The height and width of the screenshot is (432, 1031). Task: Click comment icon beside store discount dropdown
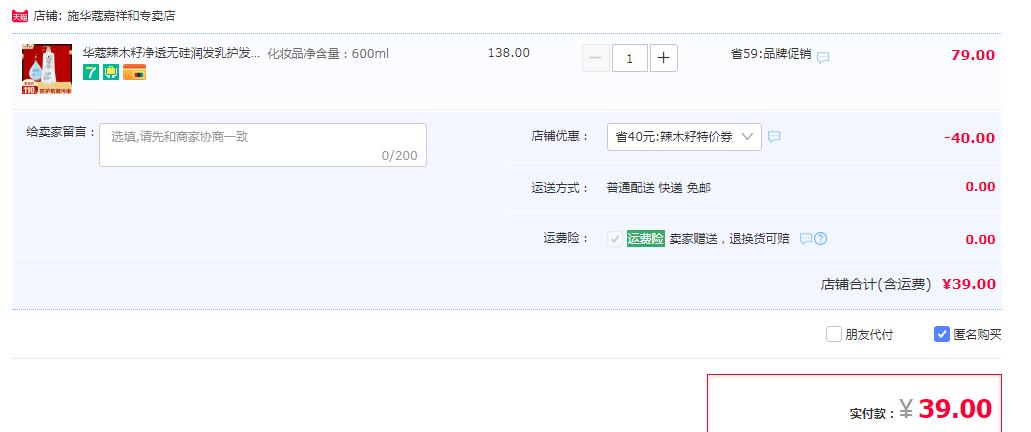[x=775, y=137]
